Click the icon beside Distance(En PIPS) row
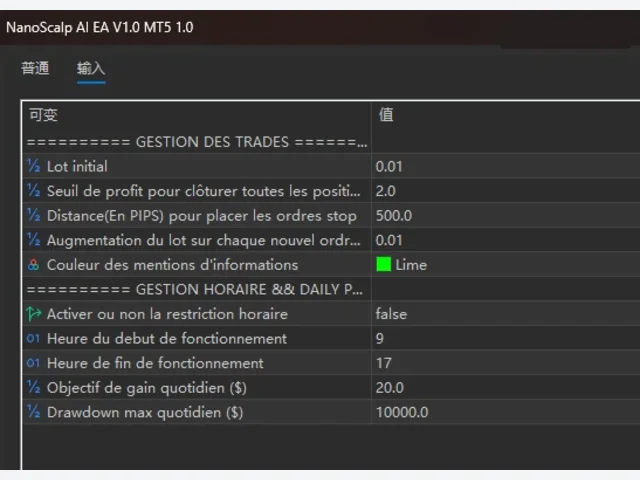Screen dimensions: 640x480 point(33,215)
